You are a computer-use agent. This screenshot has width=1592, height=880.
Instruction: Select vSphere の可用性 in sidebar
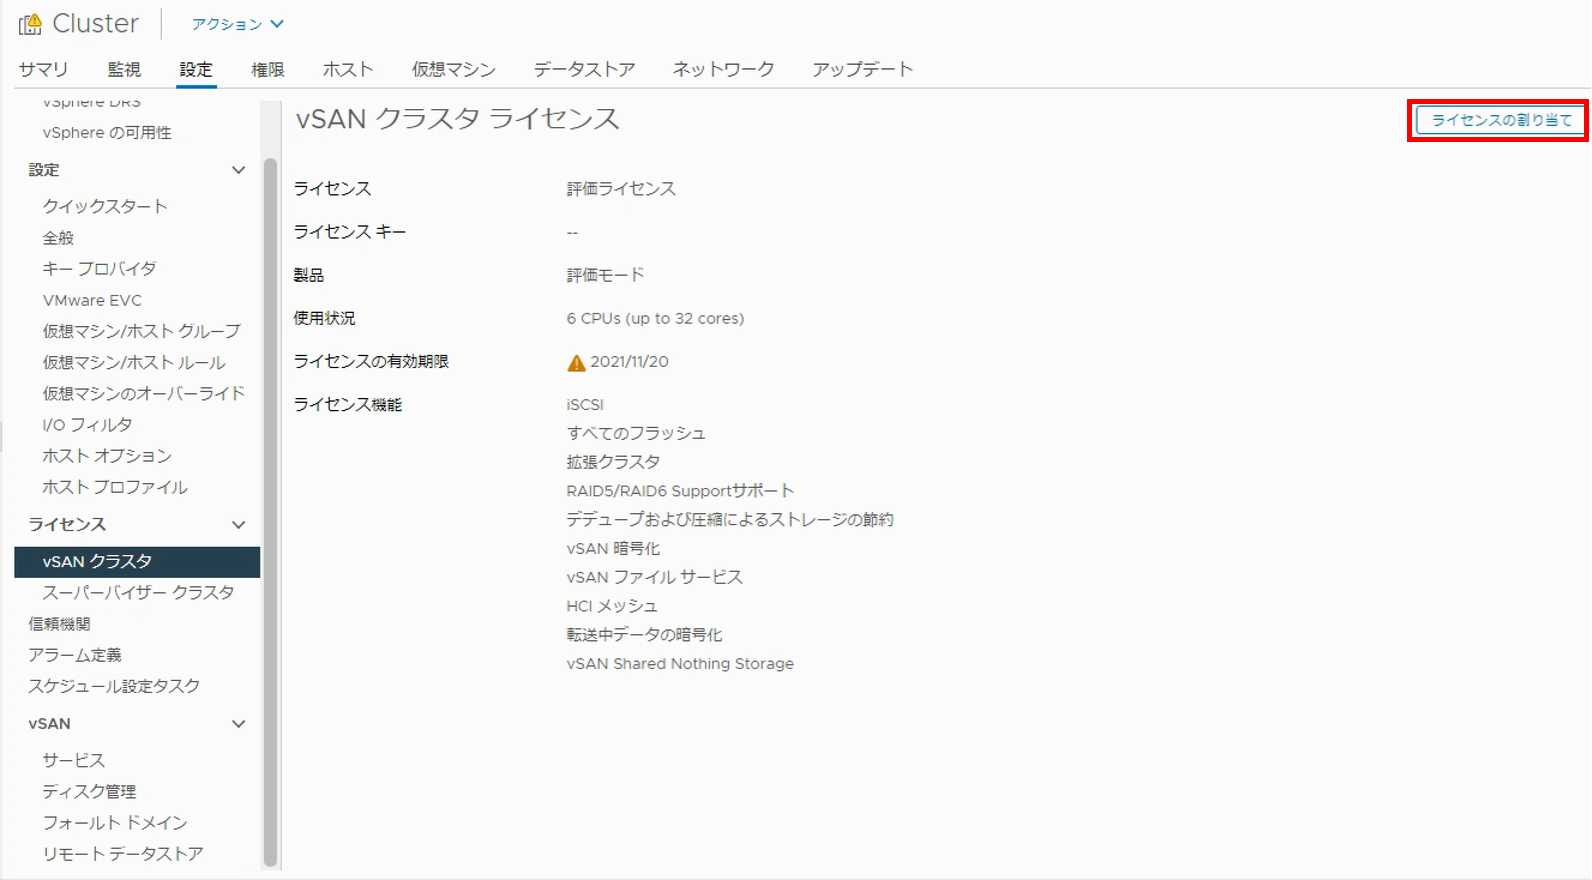(107, 133)
